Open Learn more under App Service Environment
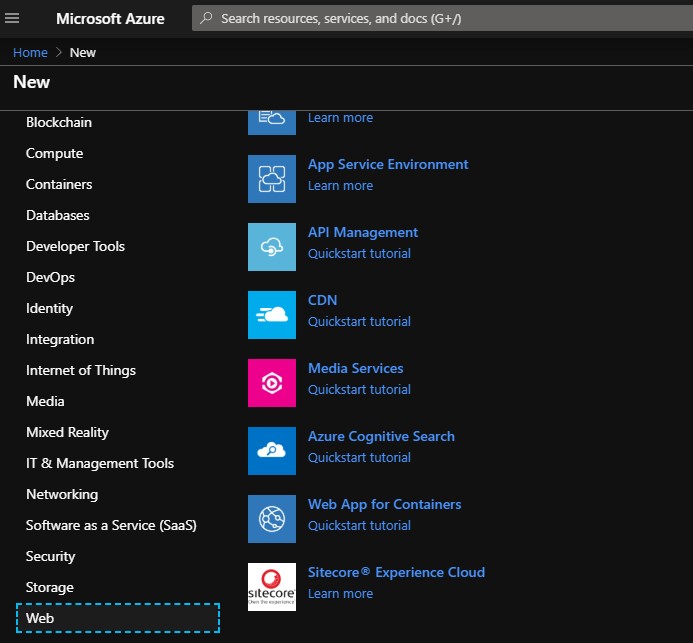Viewport: 693px width, 643px height. coord(340,186)
